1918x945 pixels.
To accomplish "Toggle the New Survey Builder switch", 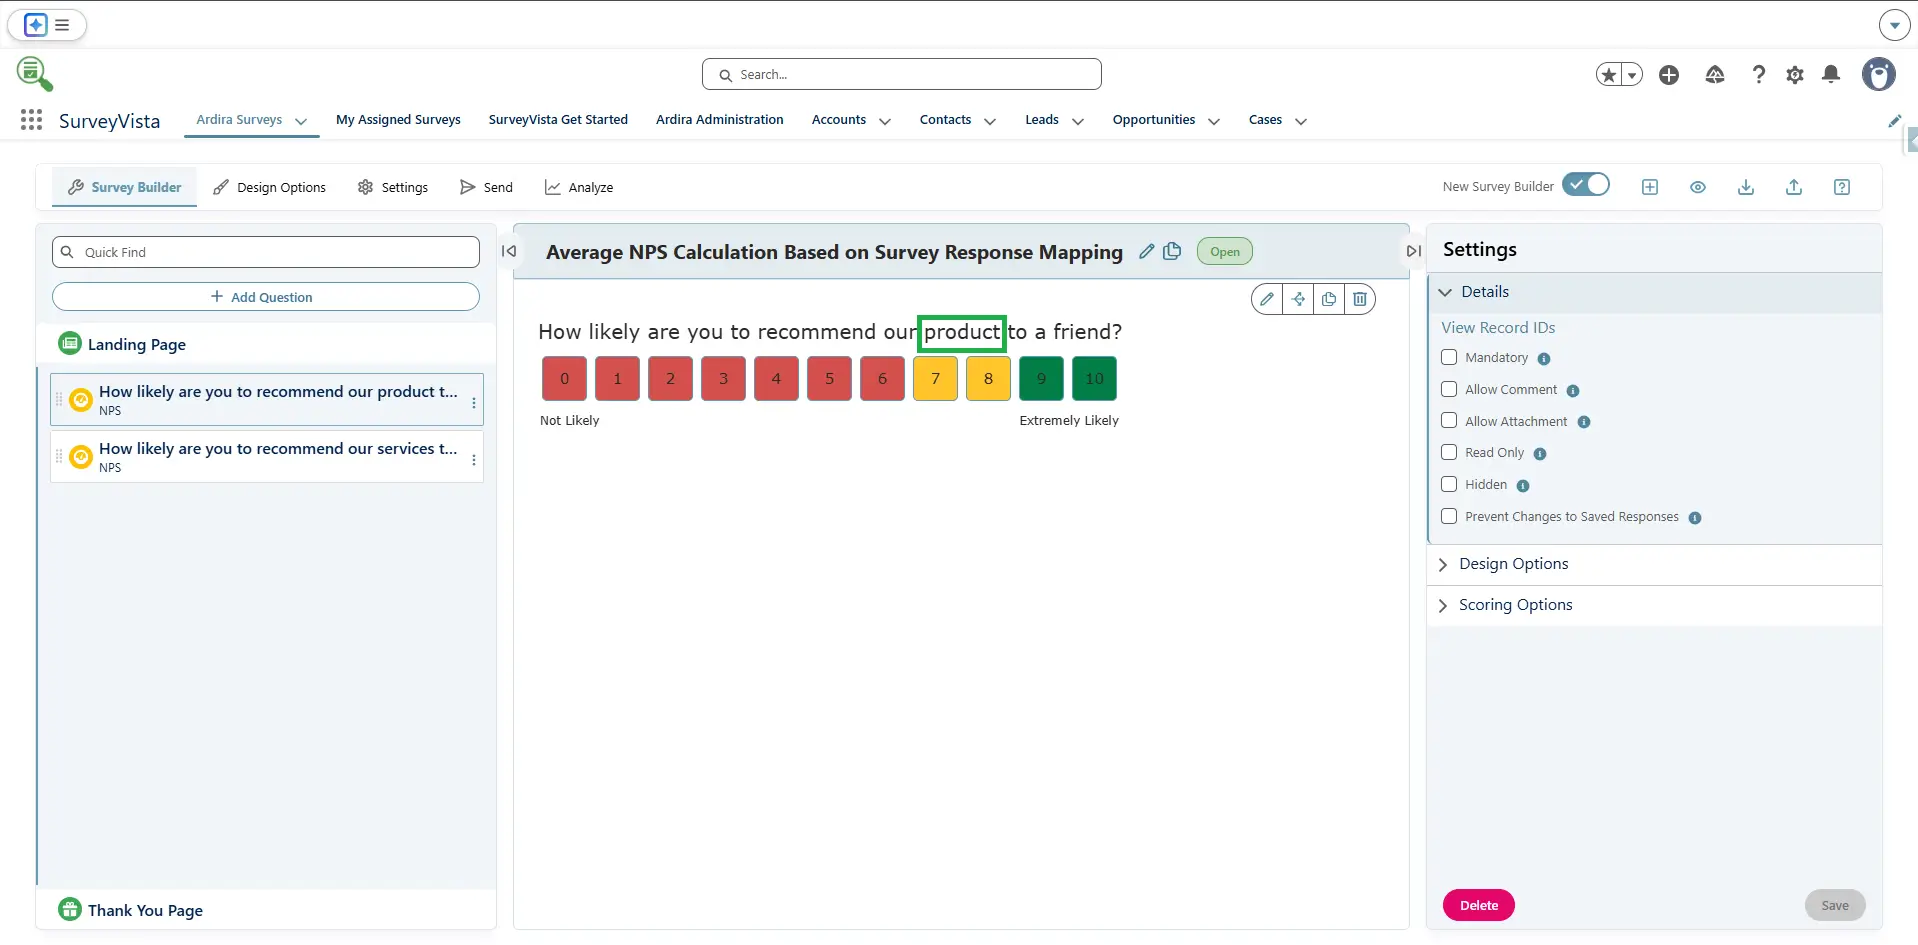I will (x=1585, y=186).
